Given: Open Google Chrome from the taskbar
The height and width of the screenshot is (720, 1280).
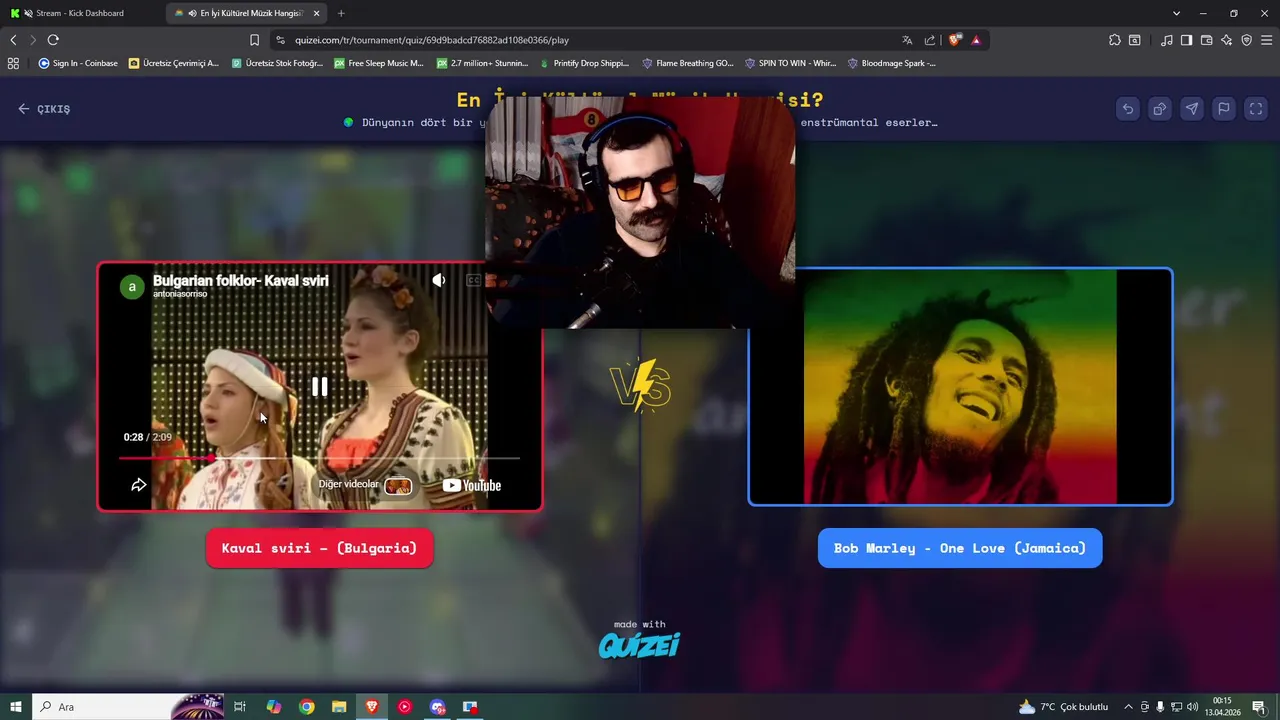Looking at the screenshot, I should (x=307, y=707).
